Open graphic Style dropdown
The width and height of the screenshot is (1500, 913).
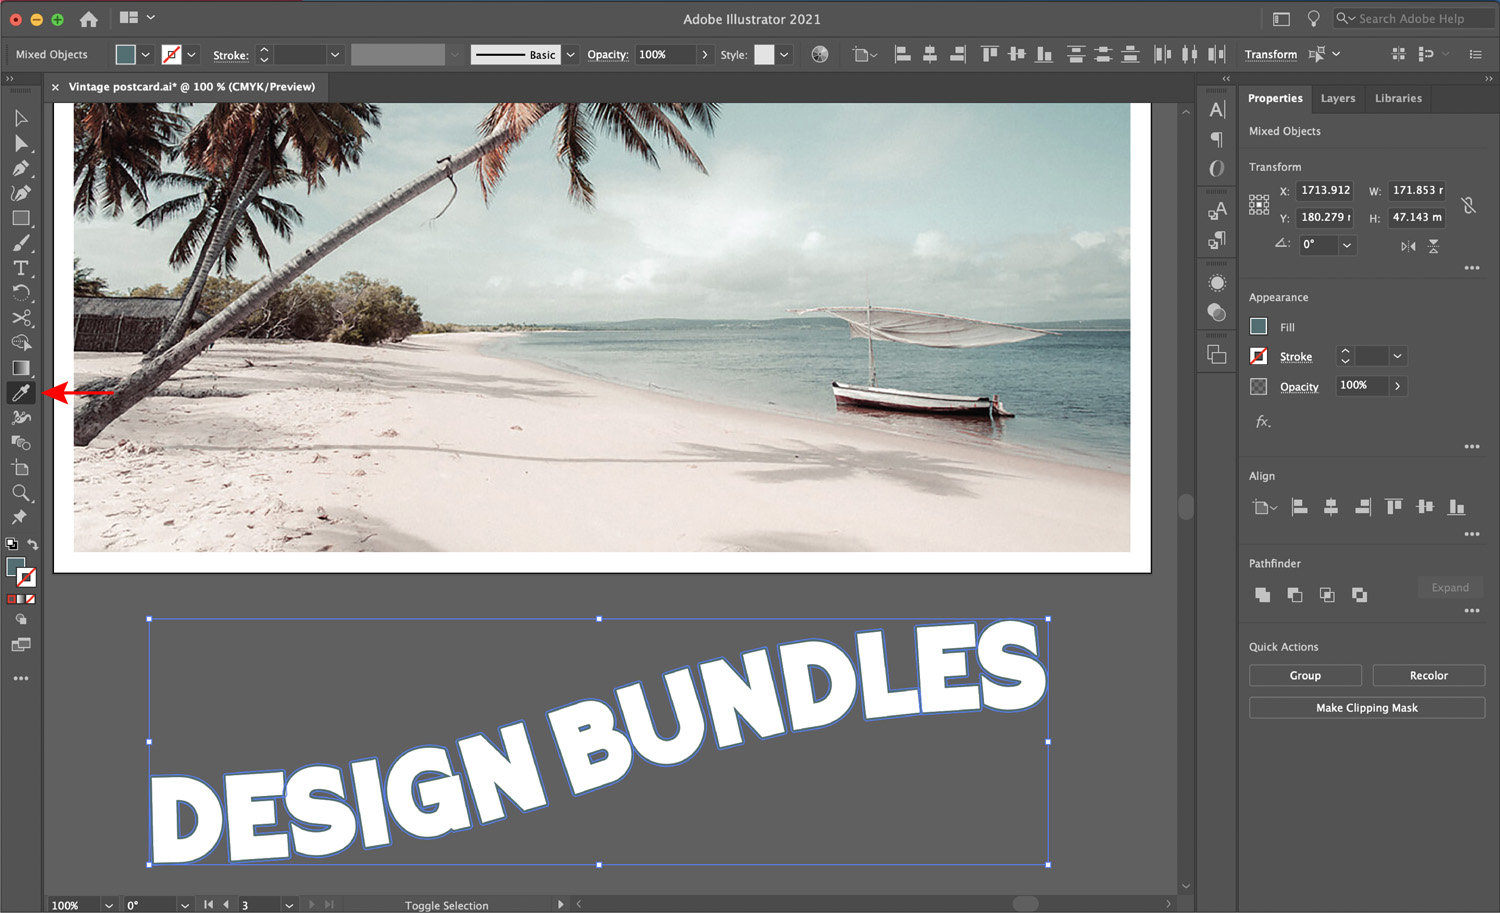[x=784, y=55]
